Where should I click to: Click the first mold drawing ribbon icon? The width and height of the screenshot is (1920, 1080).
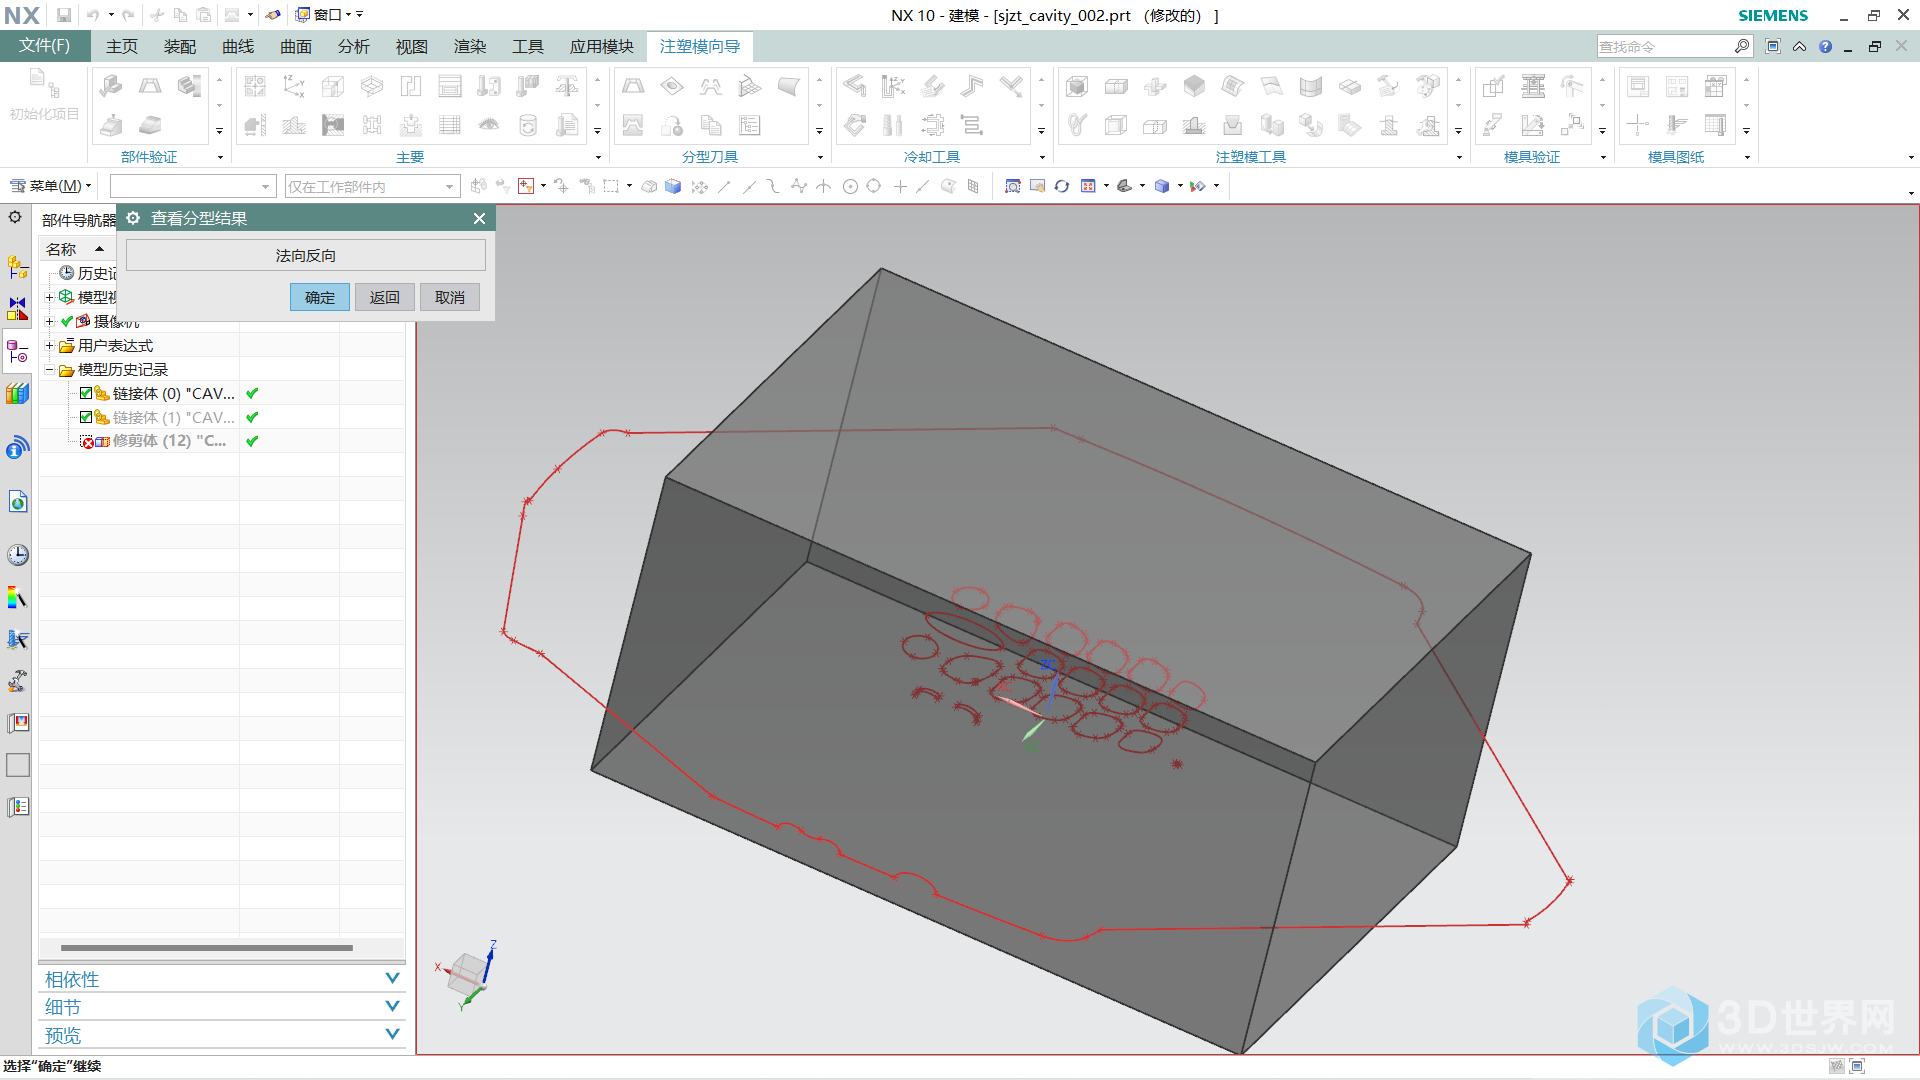tap(1637, 86)
